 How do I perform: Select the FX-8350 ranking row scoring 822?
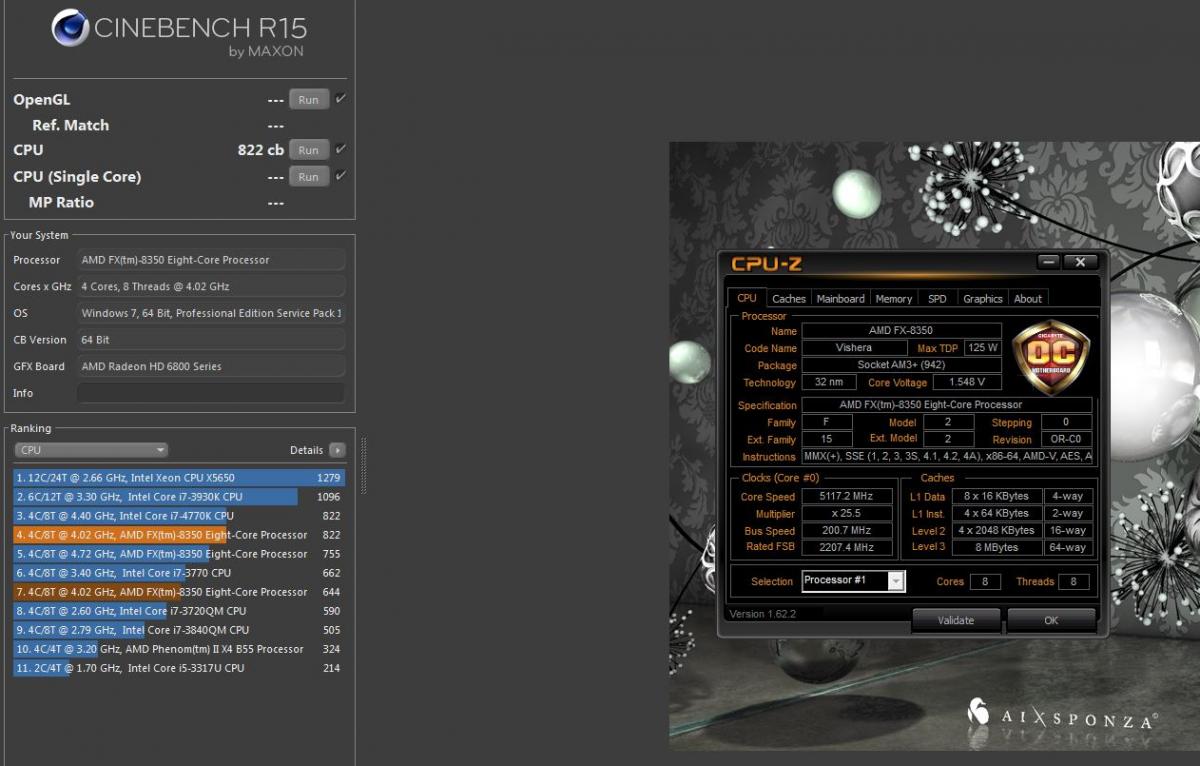point(179,535)
